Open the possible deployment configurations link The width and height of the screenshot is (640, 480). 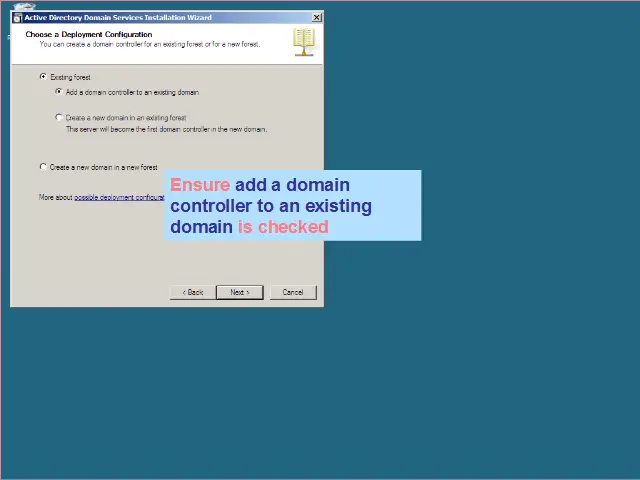pos(119,197)
